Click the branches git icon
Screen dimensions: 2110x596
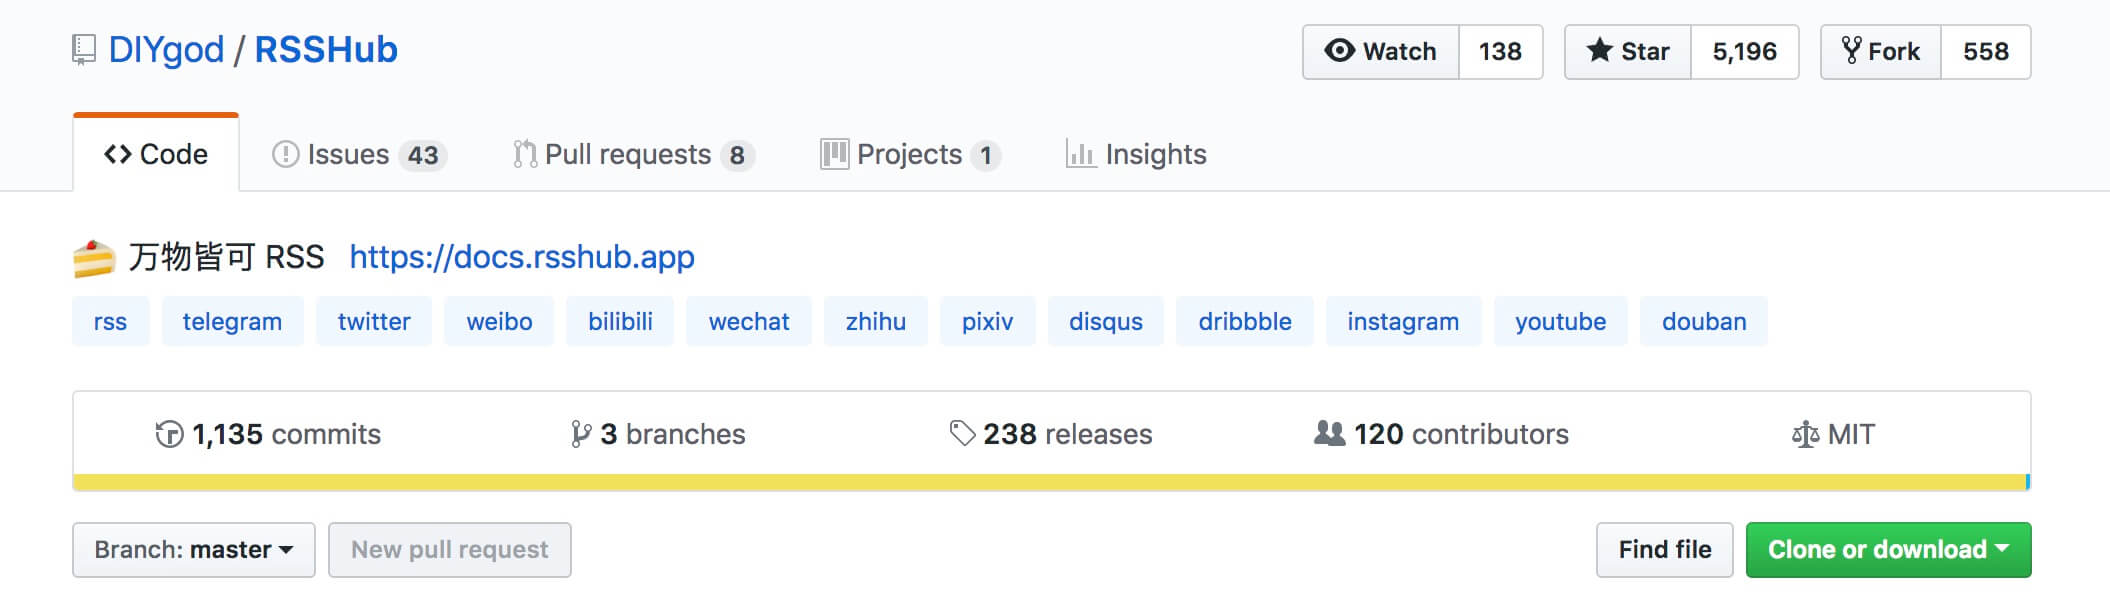coord(580,434)
